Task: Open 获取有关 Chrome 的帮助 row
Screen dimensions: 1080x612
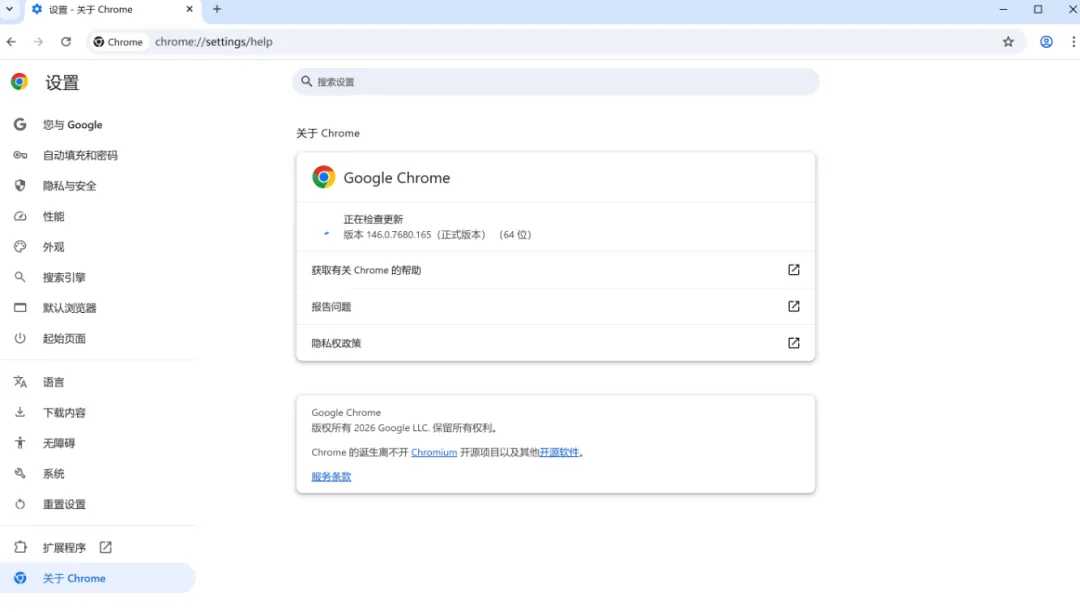Action: [555, 270]
